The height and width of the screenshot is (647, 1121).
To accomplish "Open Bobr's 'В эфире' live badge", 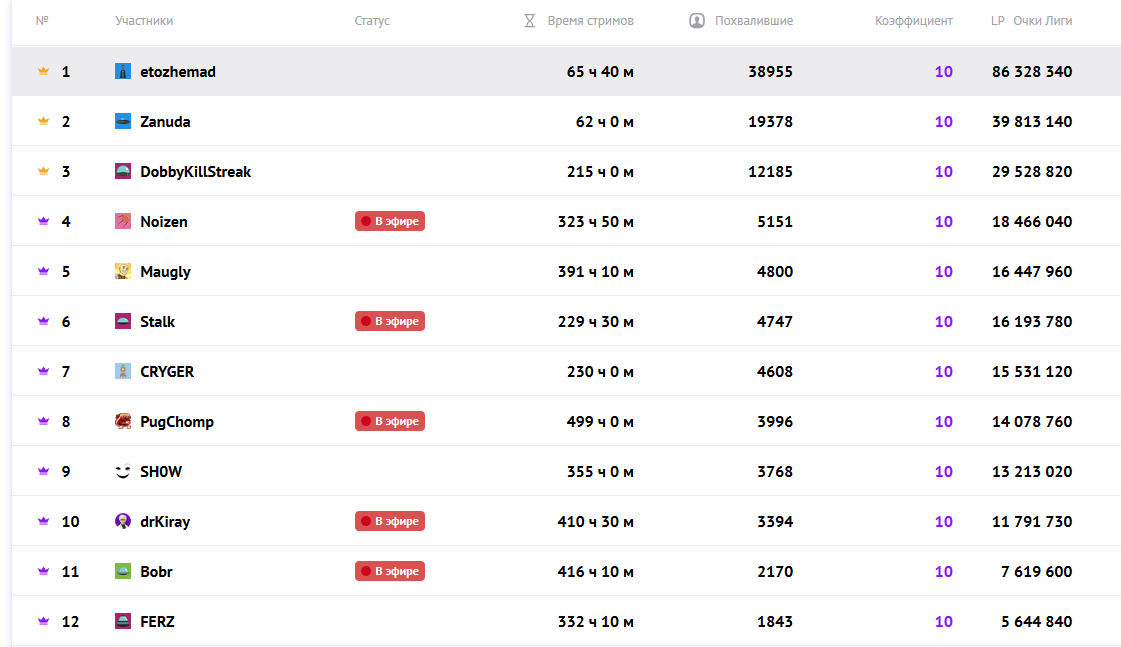I will (390, 571).
